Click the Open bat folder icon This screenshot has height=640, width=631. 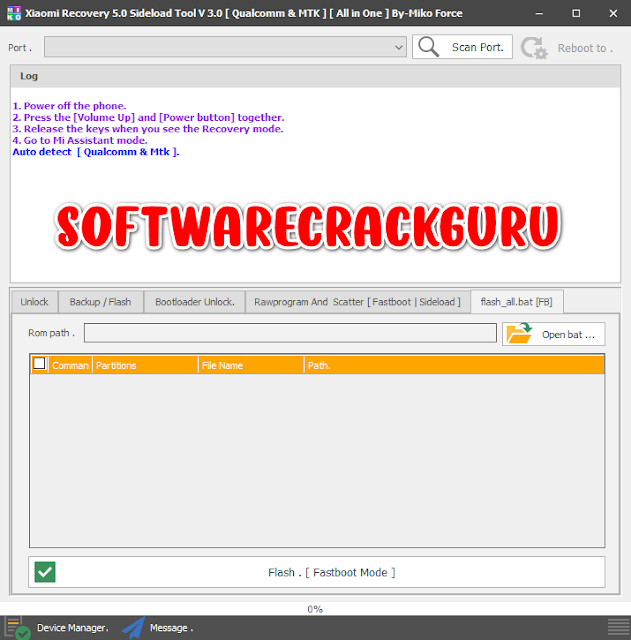coord(519,333)
